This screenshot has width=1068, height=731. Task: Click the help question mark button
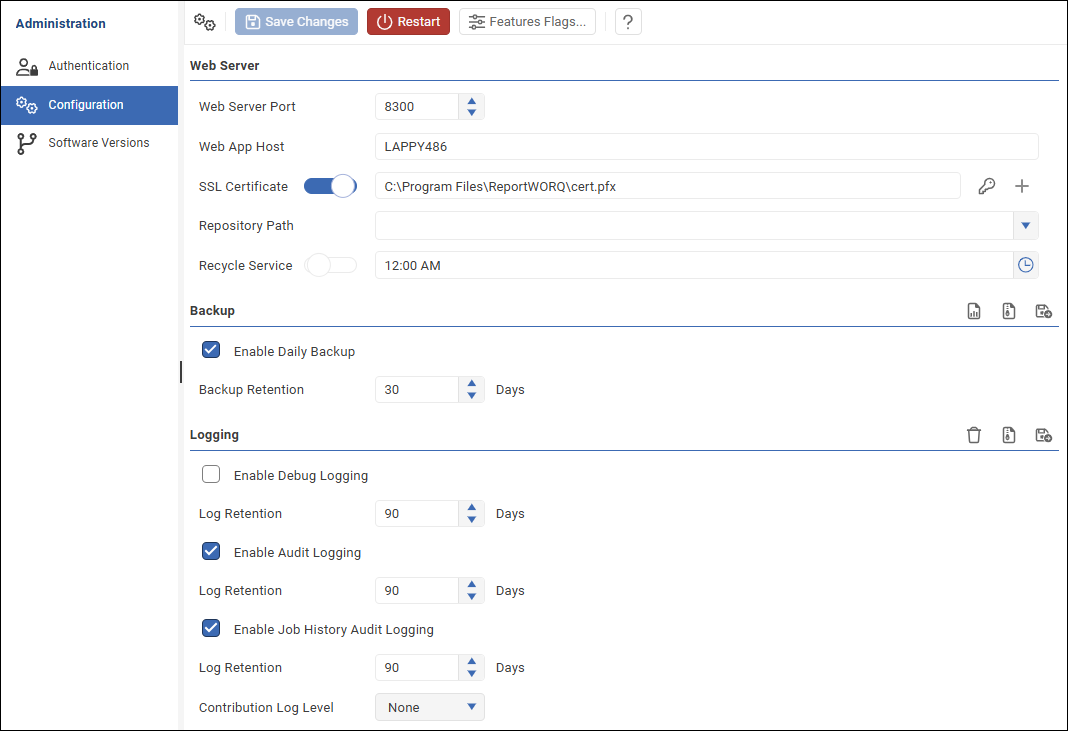tap(628, 22)
